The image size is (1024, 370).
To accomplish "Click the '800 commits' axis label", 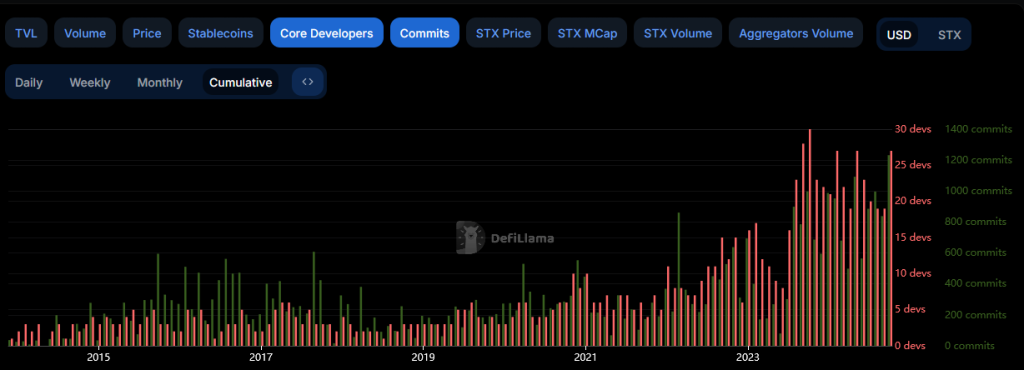I will [x=976, y=222].
